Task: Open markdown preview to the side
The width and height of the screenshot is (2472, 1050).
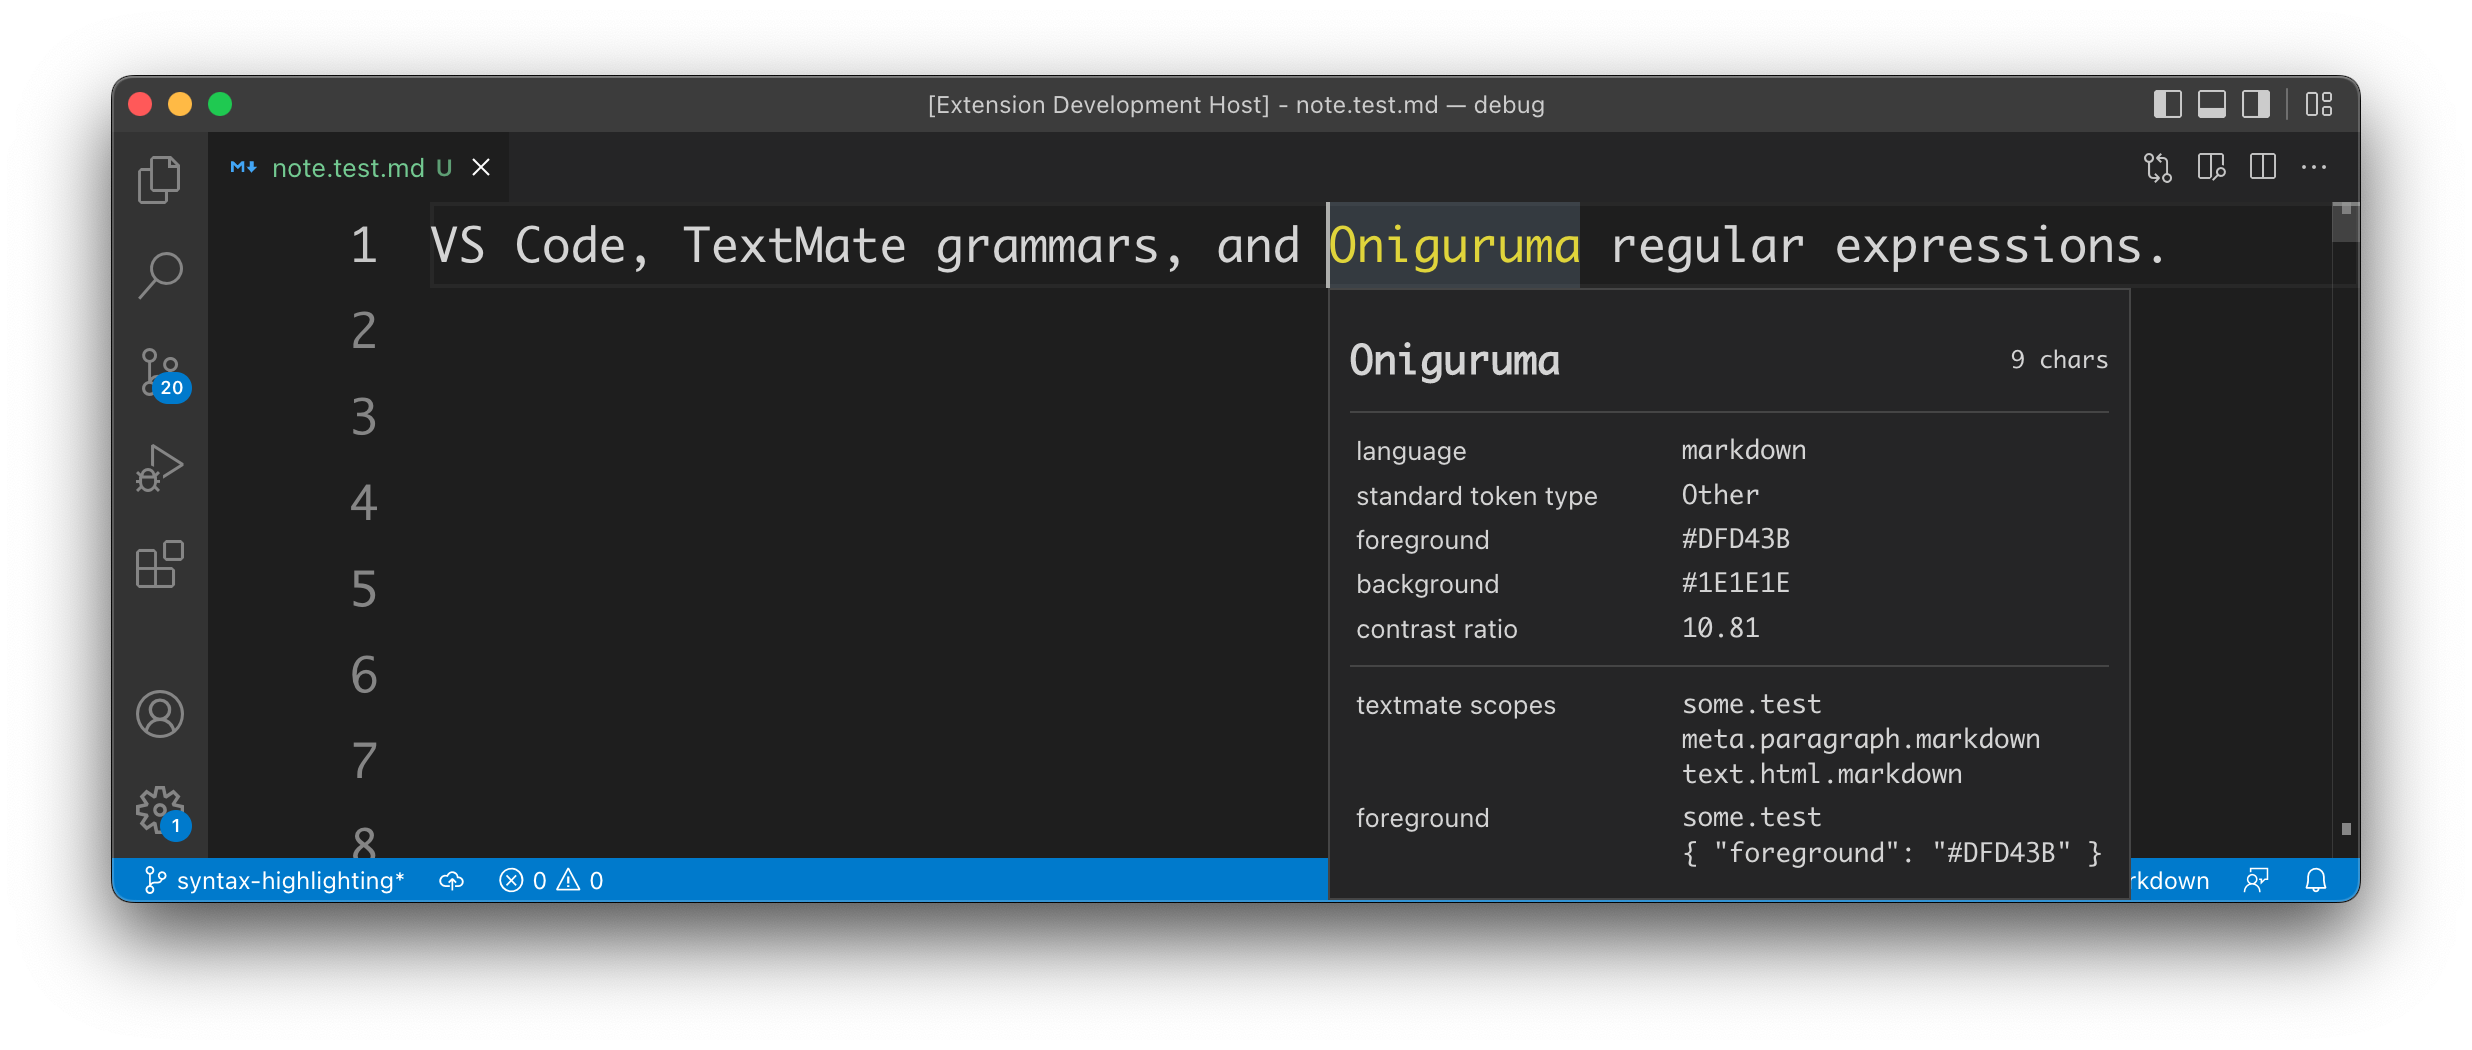Action: (2211, 167)
